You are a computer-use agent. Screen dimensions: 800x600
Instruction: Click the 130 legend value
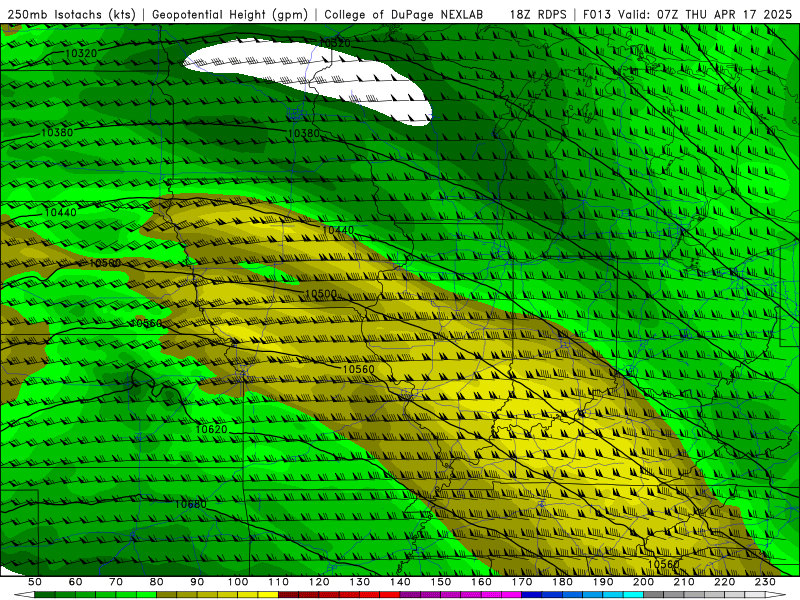point(360,582)
